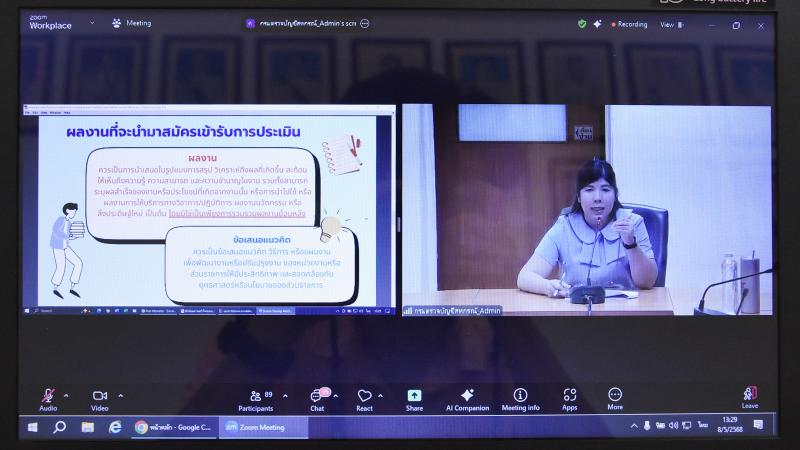Open the AI Companion panel
This screenshot has height=450, width=800.
click(467, 400)
